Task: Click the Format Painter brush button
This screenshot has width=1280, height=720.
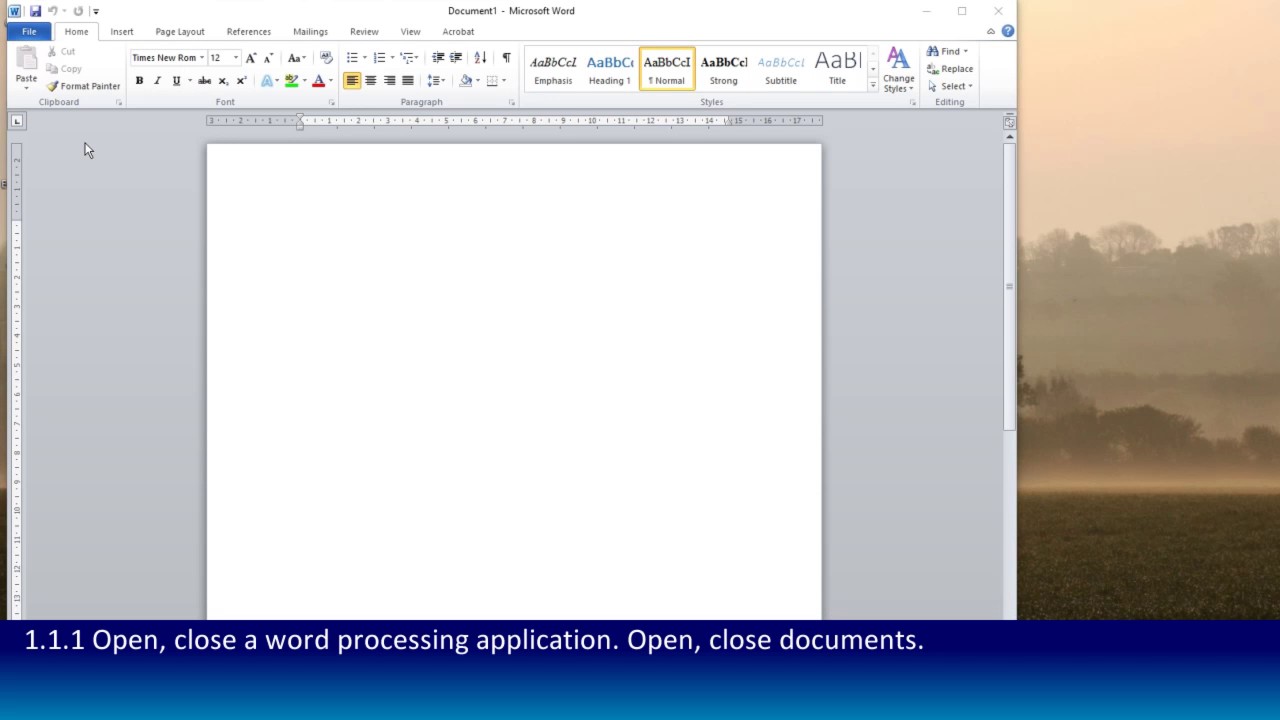Action: click(x=83, y=86)
